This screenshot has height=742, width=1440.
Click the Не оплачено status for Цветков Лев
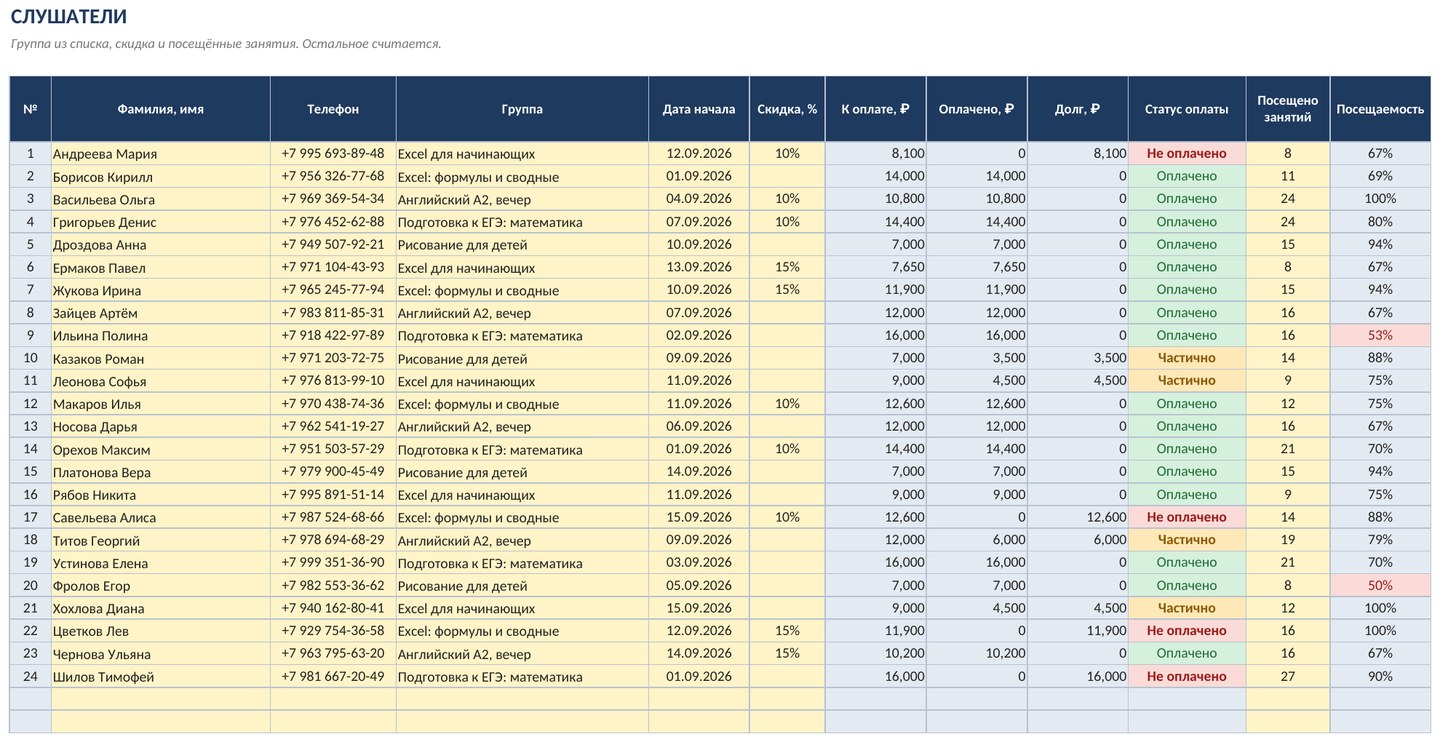pos(1187,631)
